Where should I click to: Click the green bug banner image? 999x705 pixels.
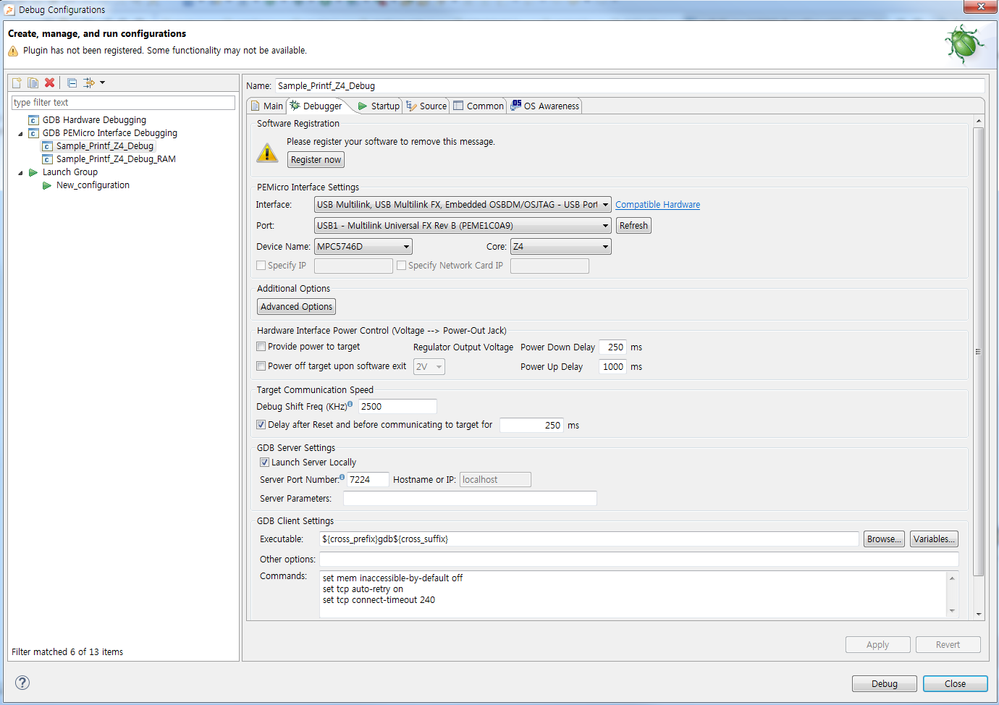[x=965, y=45]
